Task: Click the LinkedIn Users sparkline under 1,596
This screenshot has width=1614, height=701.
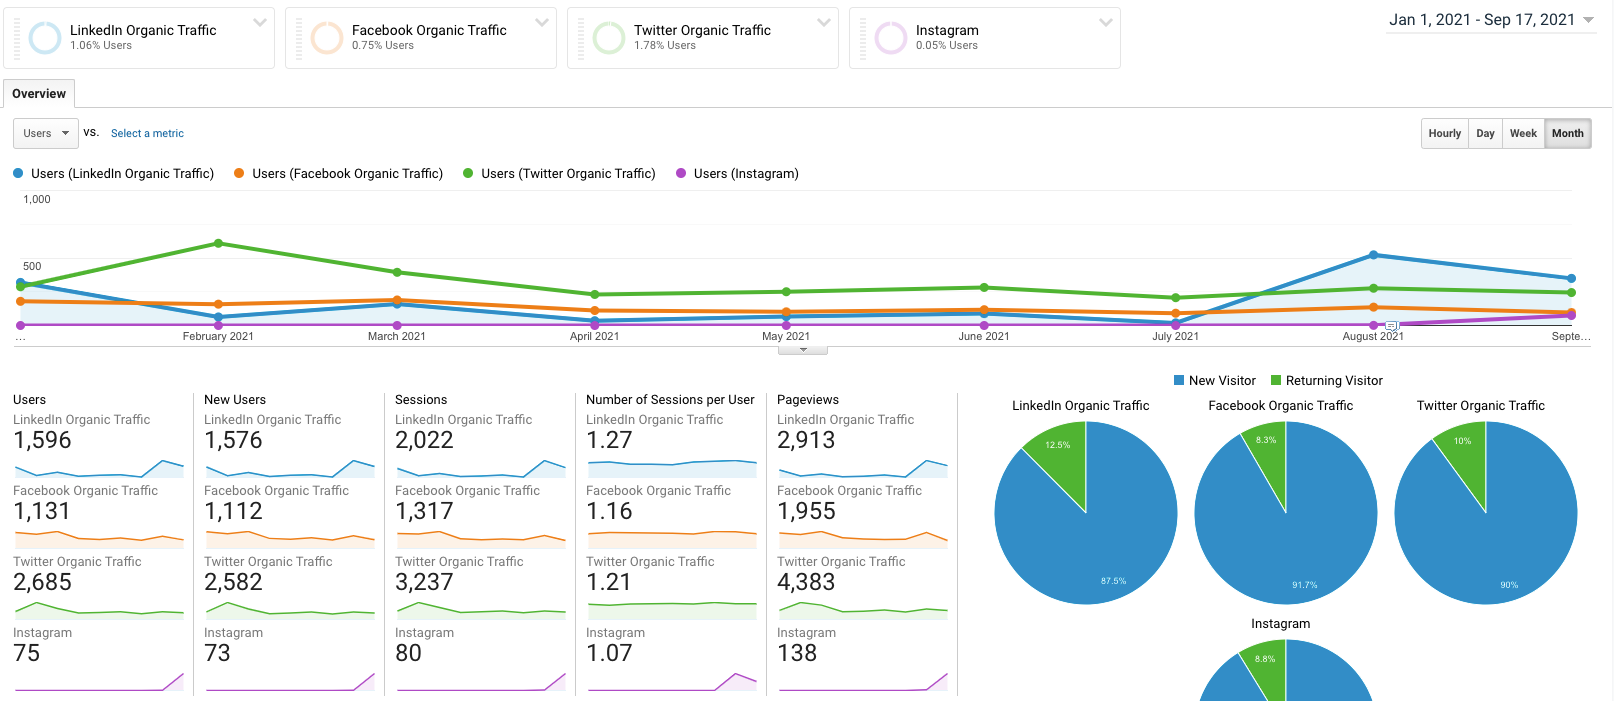Action: [x=98, y=468]
